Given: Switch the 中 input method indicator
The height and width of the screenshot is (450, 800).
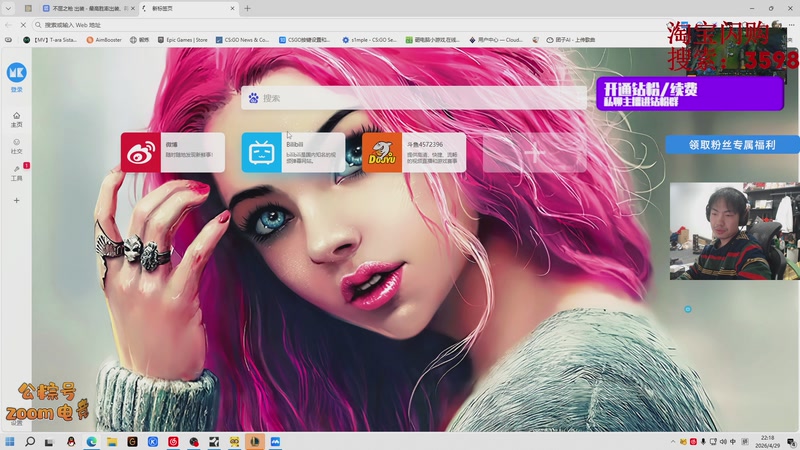Looking at the screenshot, I should click(x=733, y=442).
